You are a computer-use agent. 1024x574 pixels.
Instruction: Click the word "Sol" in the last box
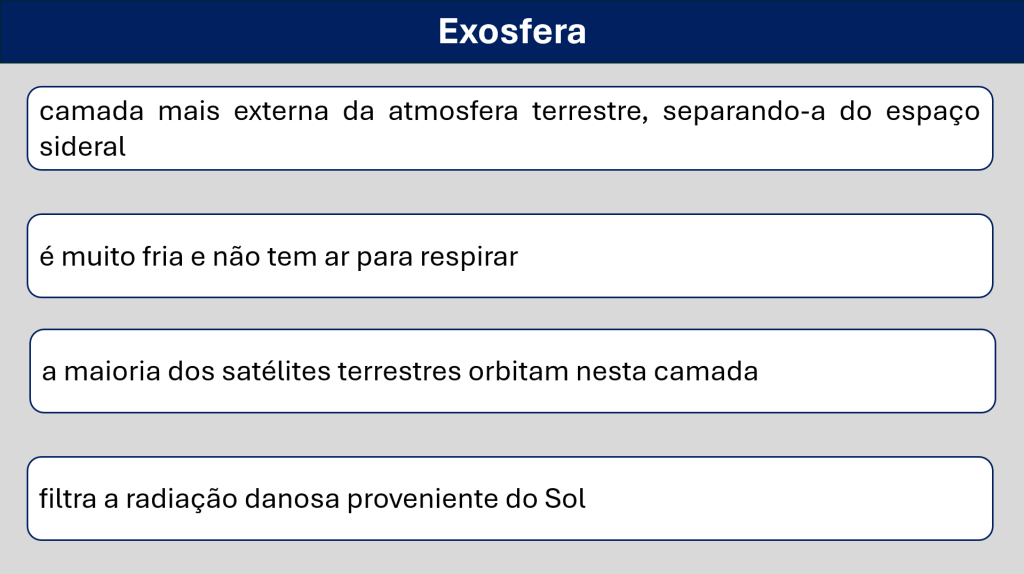click(x=563, y=499)
